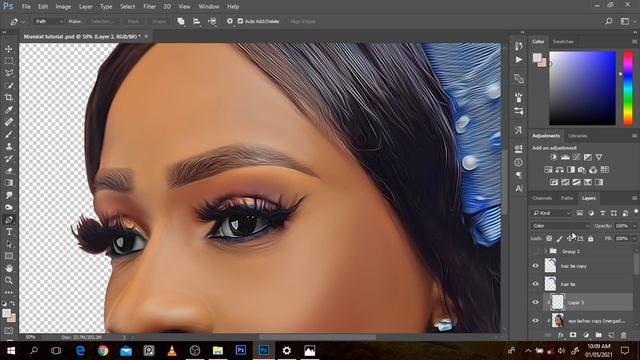This screenshot has height=360, width=640.
Task: Toggle lock image pixels brush icon
Action: tap(560, 238)
